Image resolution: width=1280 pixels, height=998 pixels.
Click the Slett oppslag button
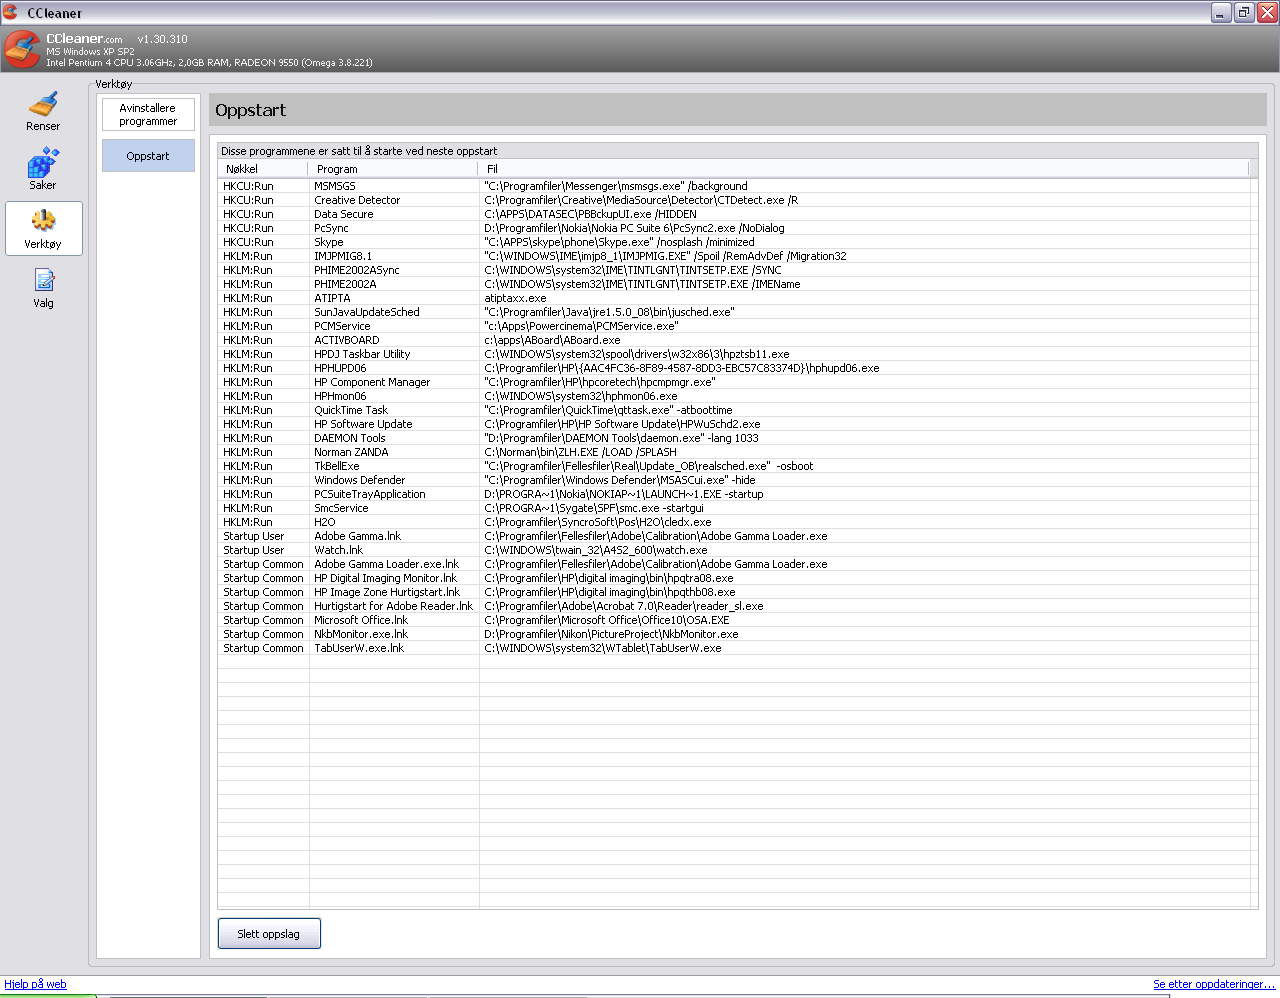269,934
